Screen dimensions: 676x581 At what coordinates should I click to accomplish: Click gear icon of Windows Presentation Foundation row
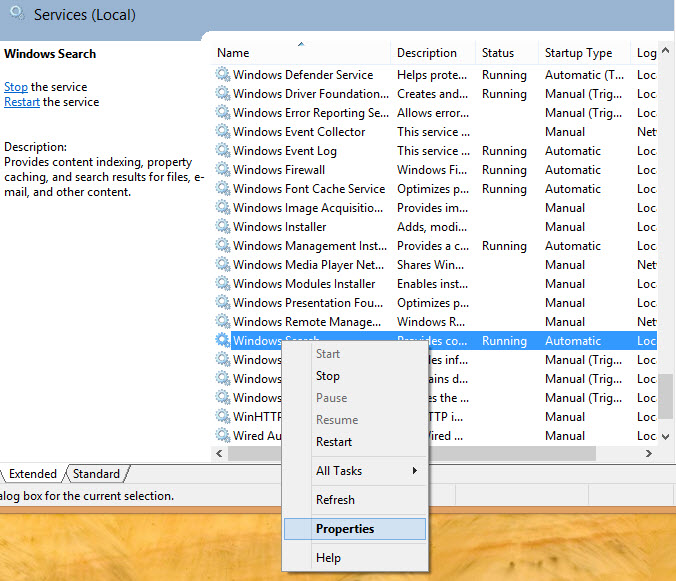[x=223, y=302]
